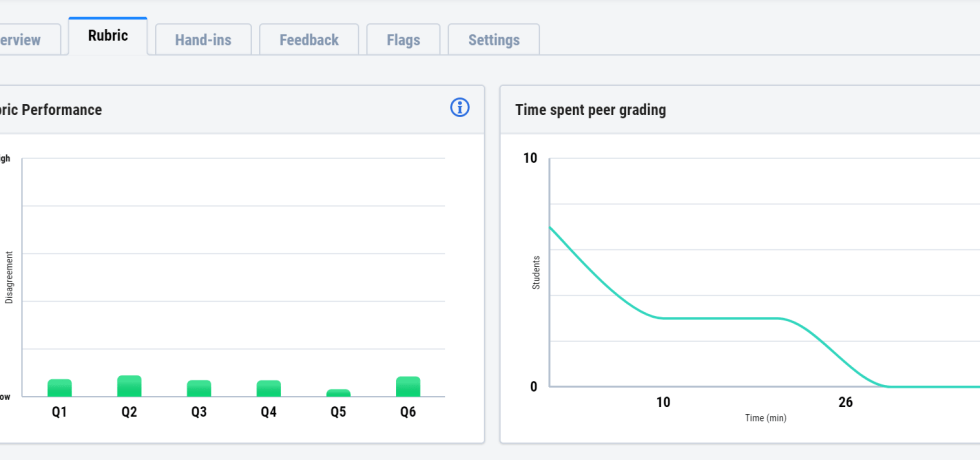Pick the green bar above Q4
Screen dimensions: 980x460
(x=268, y=388)
